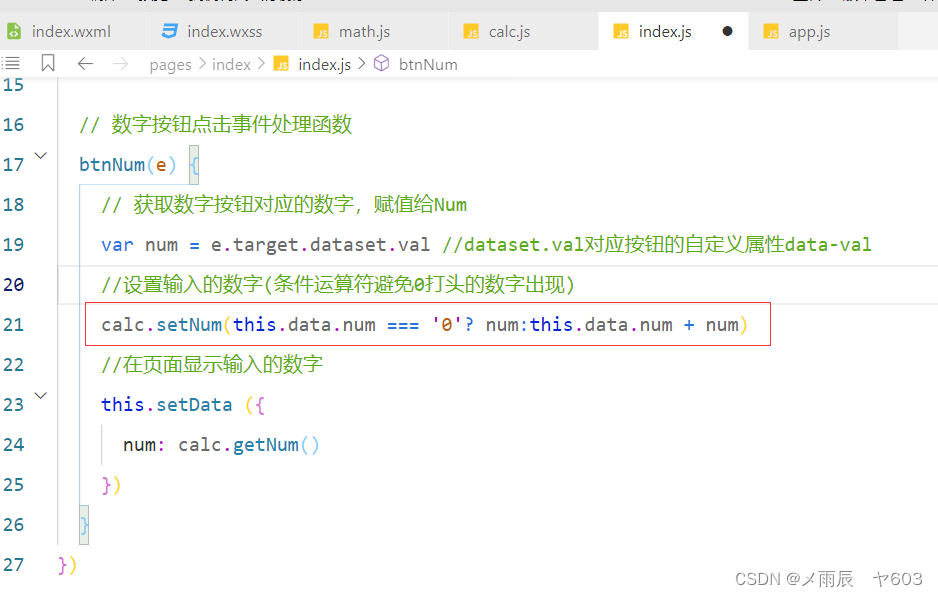The image size is (938, 597).
Task: Click line number 21 in the gutter
Action: (x=13, y=325)
